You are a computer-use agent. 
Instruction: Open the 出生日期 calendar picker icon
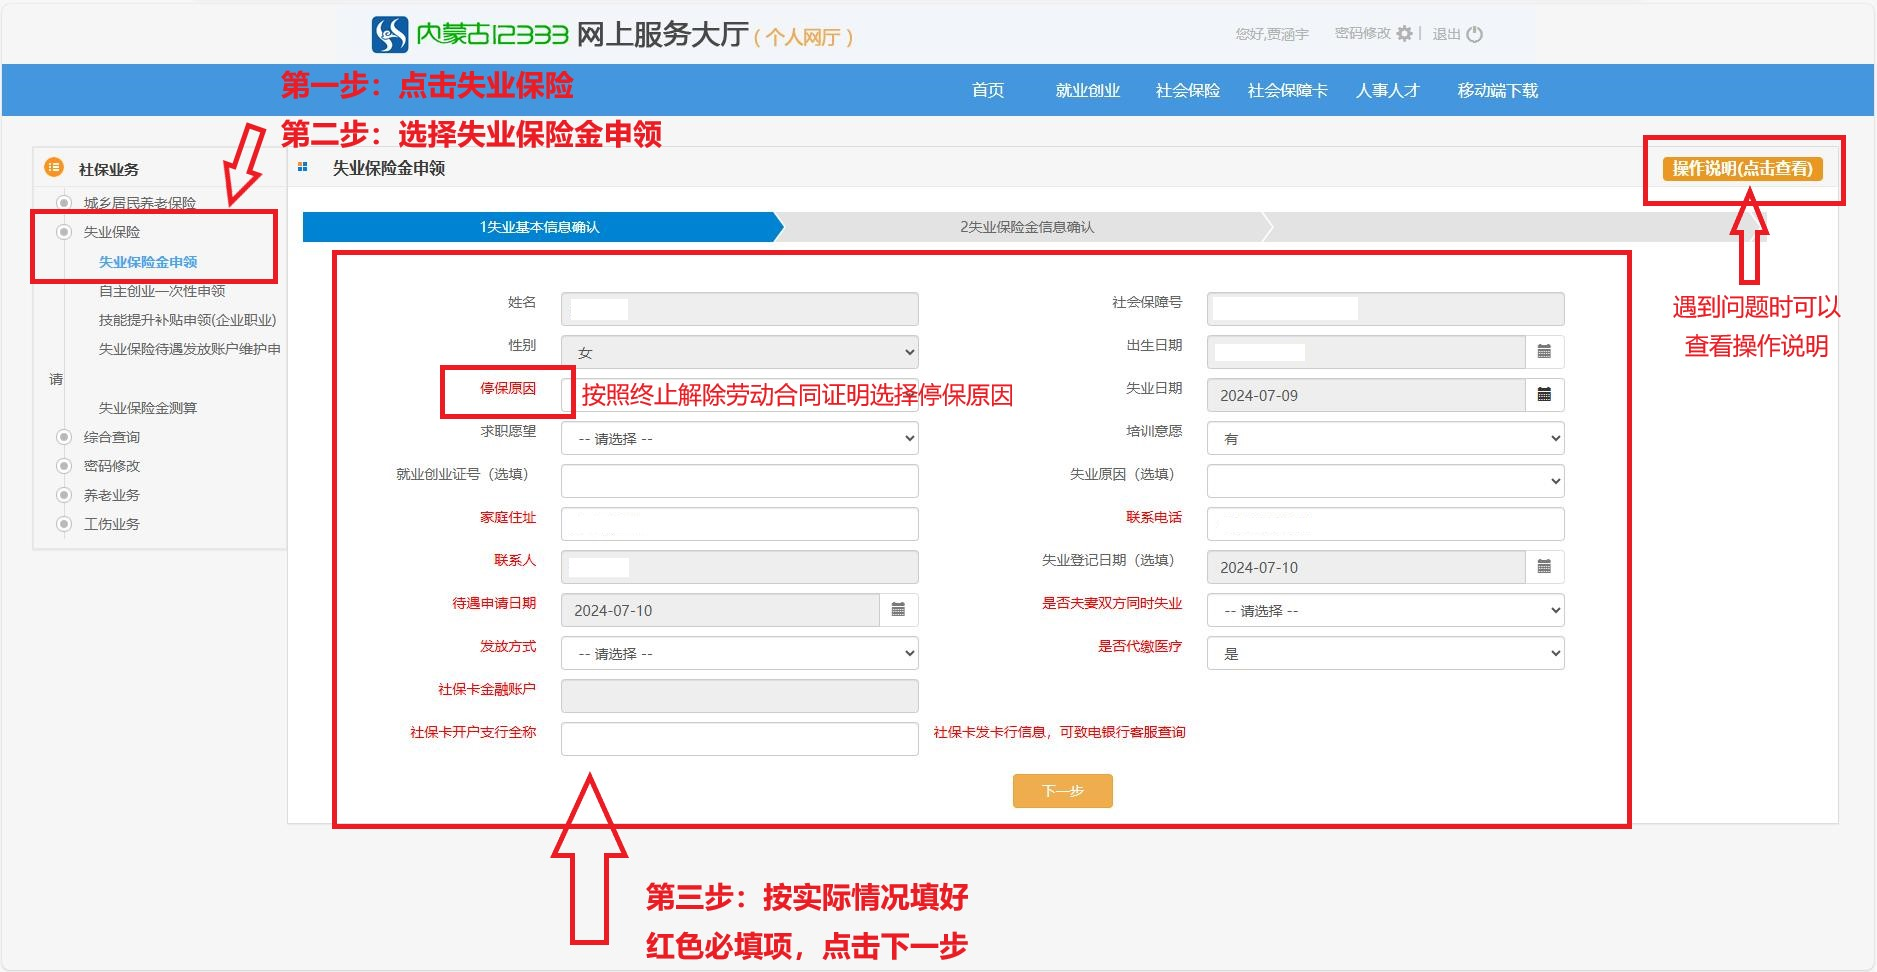[x=1544, y=352]
